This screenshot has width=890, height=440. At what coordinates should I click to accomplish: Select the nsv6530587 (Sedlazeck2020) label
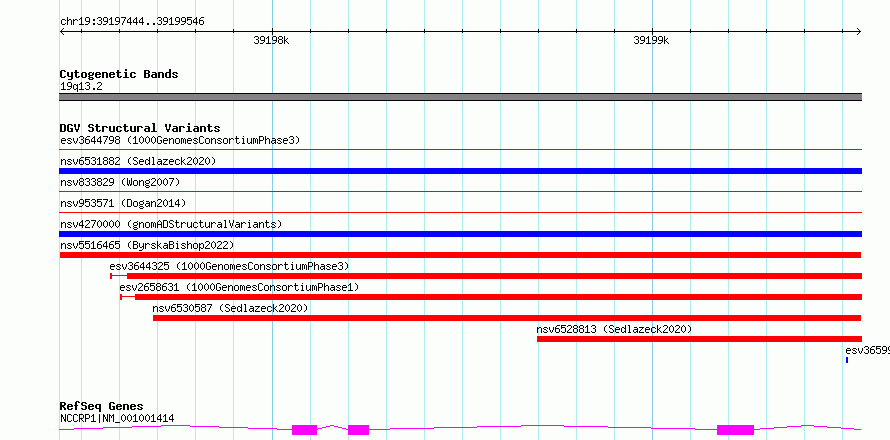pyautogui.click(x=230, y=308)
